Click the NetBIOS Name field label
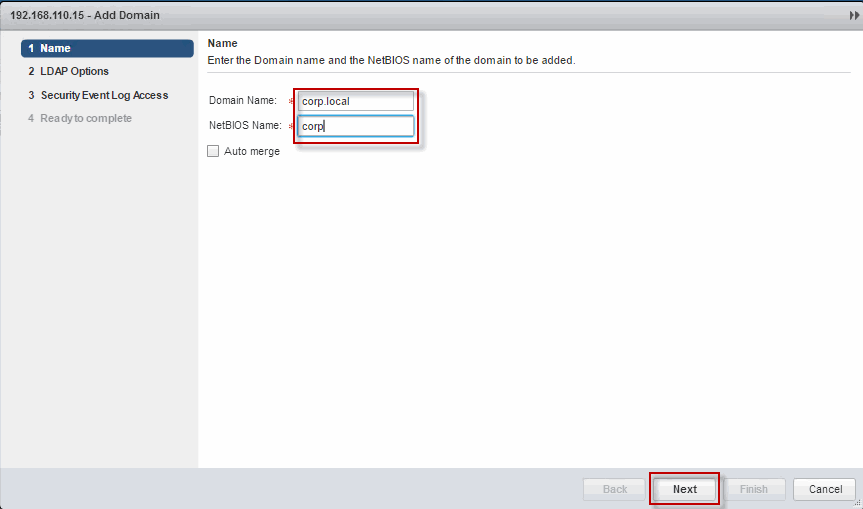863x509 pixels. 245,126
